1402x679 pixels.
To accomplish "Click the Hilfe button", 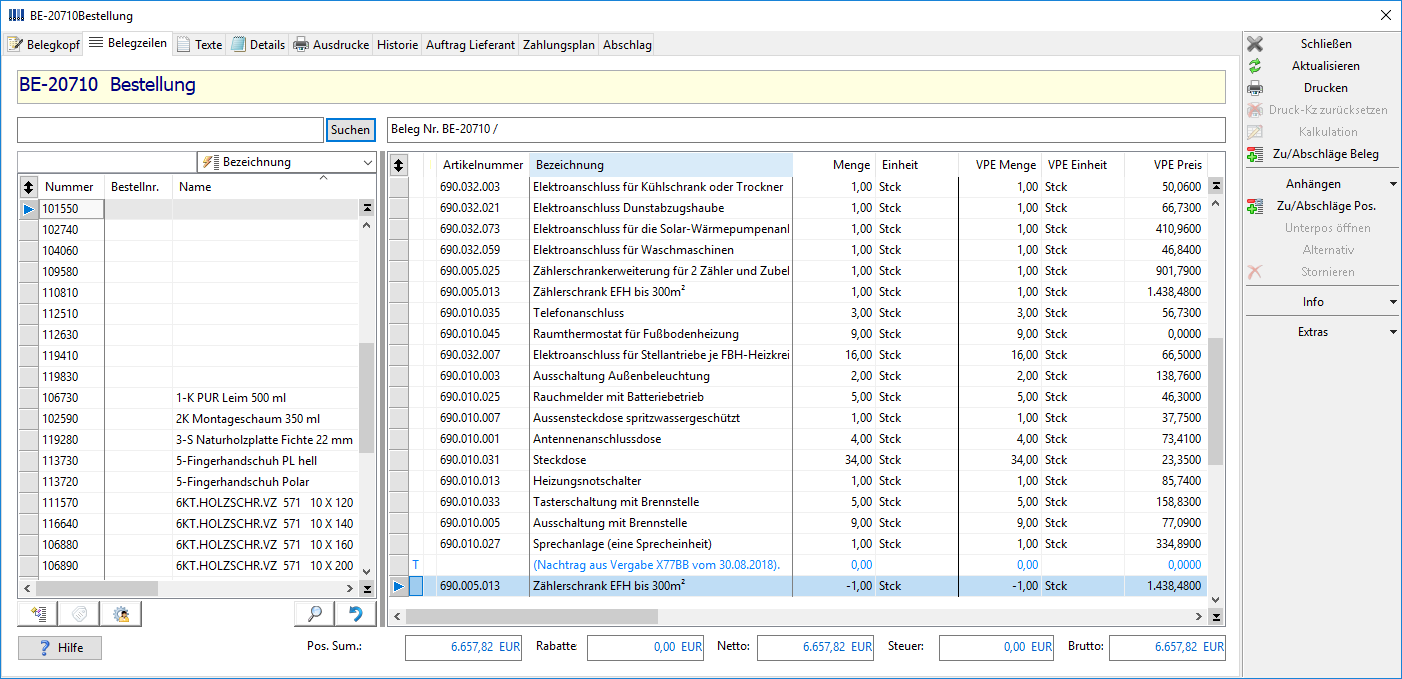I will coord(60,648).
